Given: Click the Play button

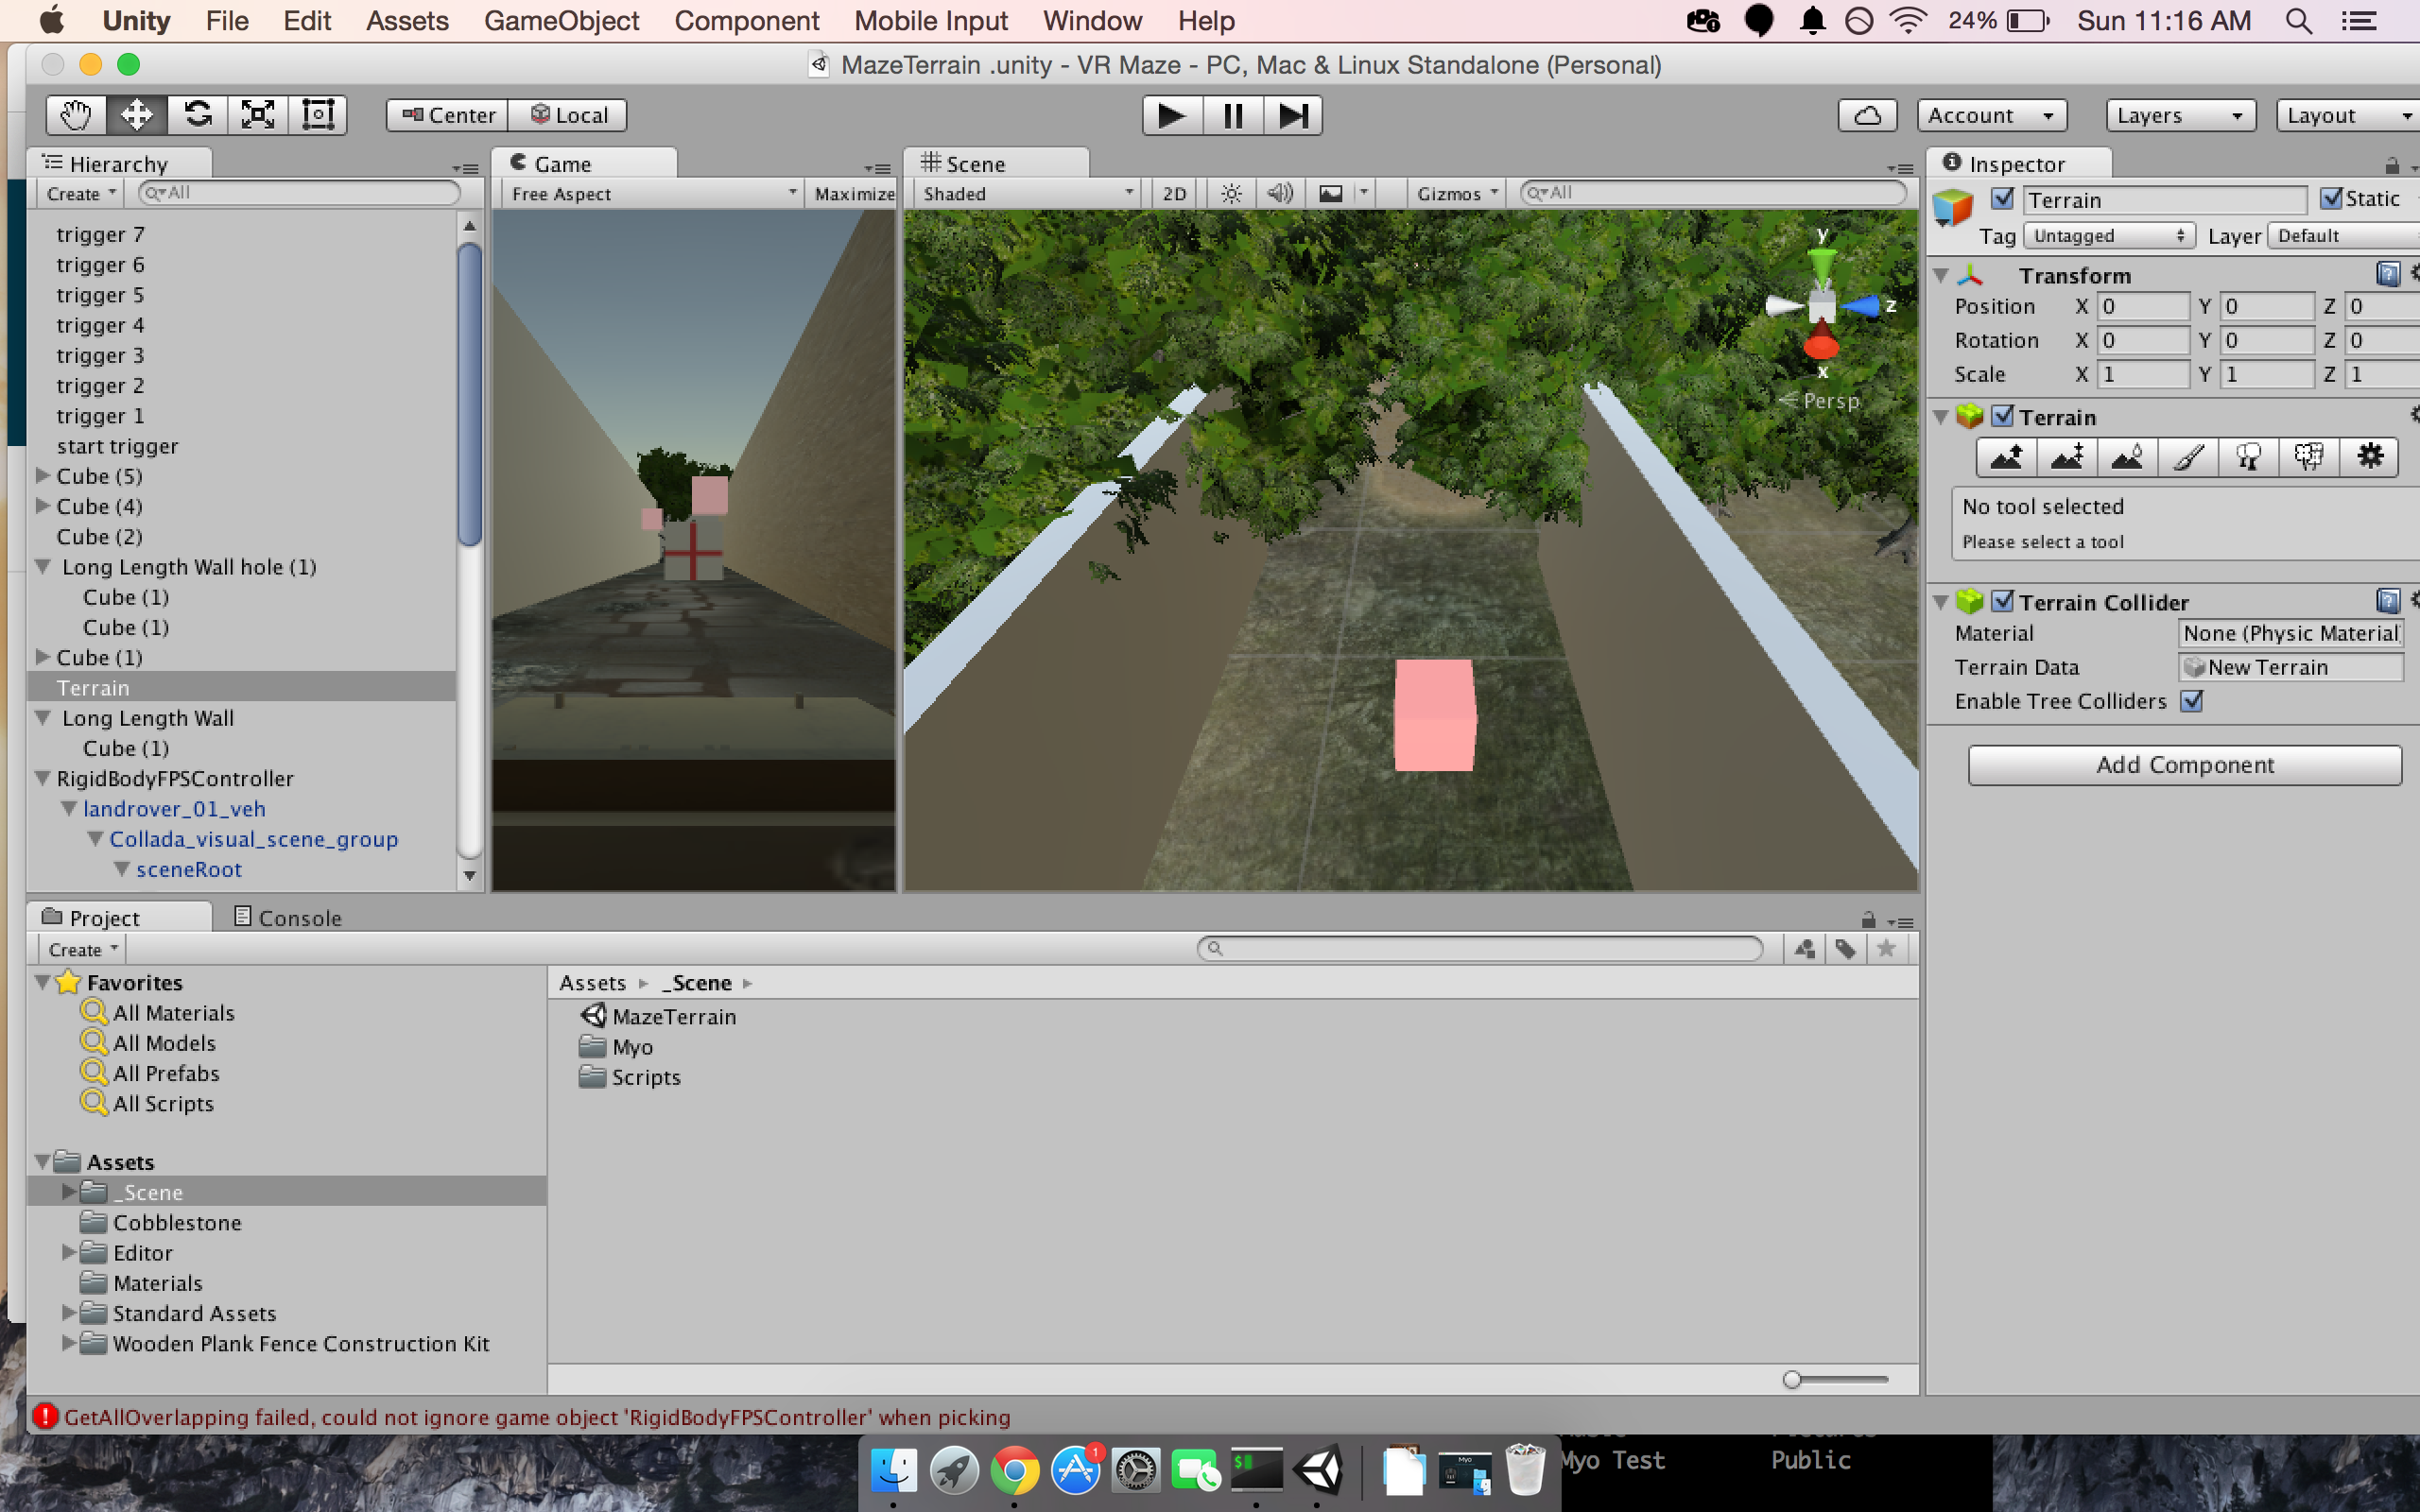Looking at the screenshot, I should pyautogui.click(x=1171, y=115).
